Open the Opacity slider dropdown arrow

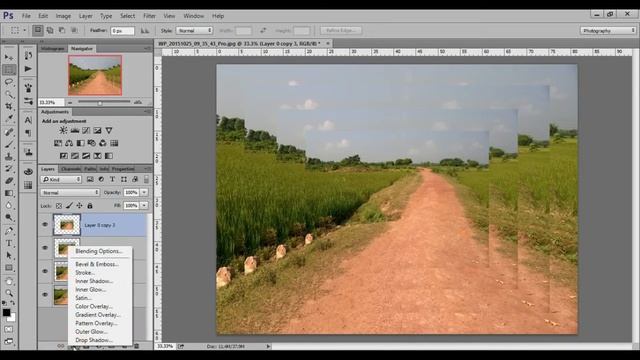(144, 192)
